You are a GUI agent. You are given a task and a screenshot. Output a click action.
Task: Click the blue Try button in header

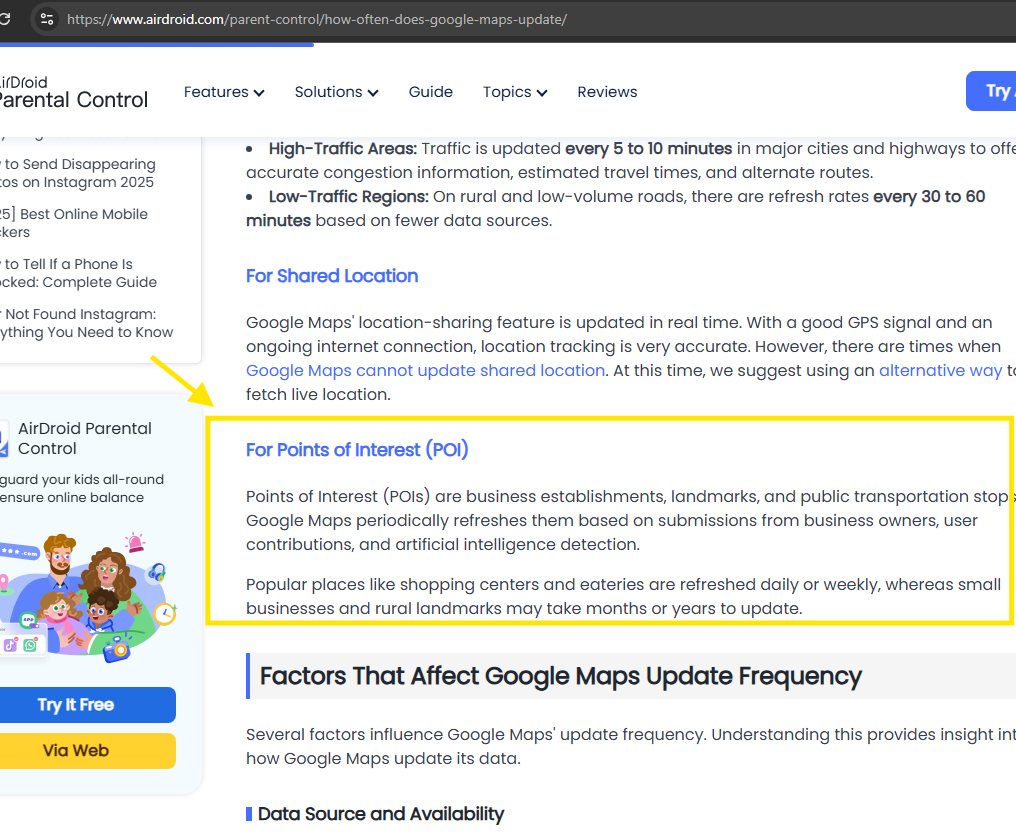[991, 91]
